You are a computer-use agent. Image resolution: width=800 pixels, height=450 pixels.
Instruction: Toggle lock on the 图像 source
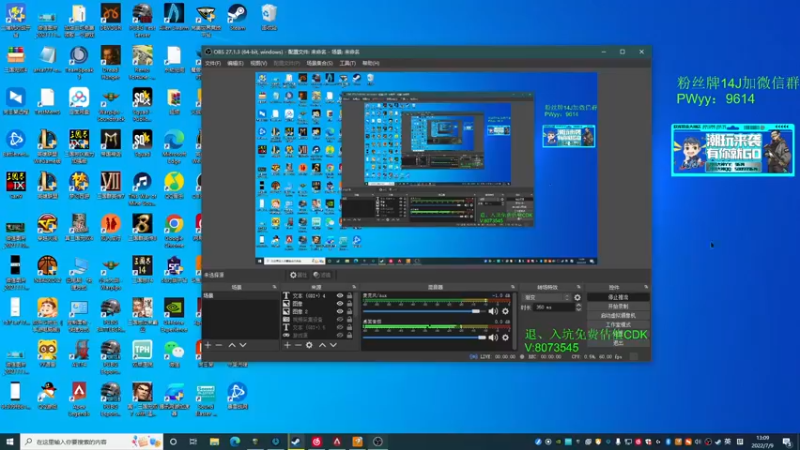349,304
